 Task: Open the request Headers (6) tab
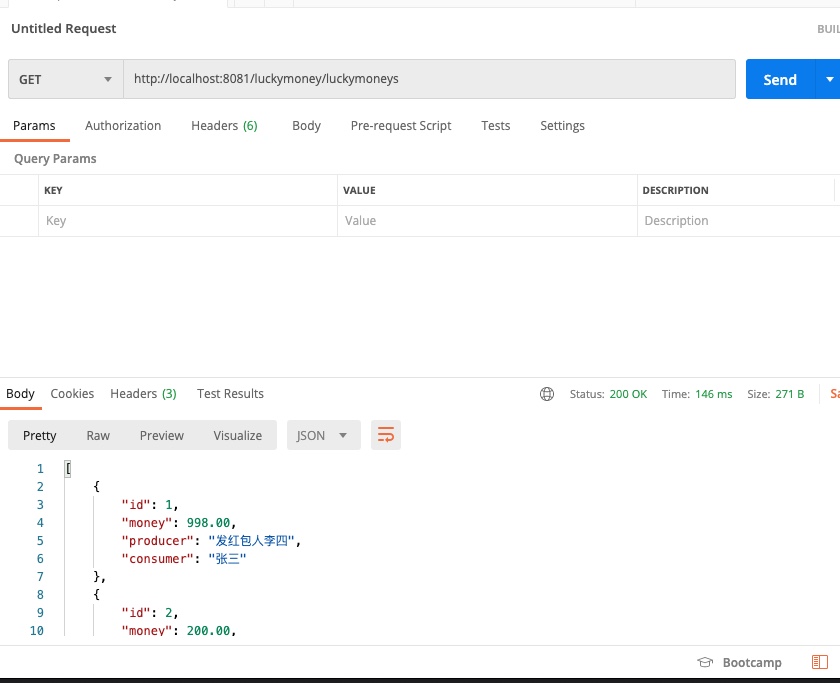tap(224, 126)
